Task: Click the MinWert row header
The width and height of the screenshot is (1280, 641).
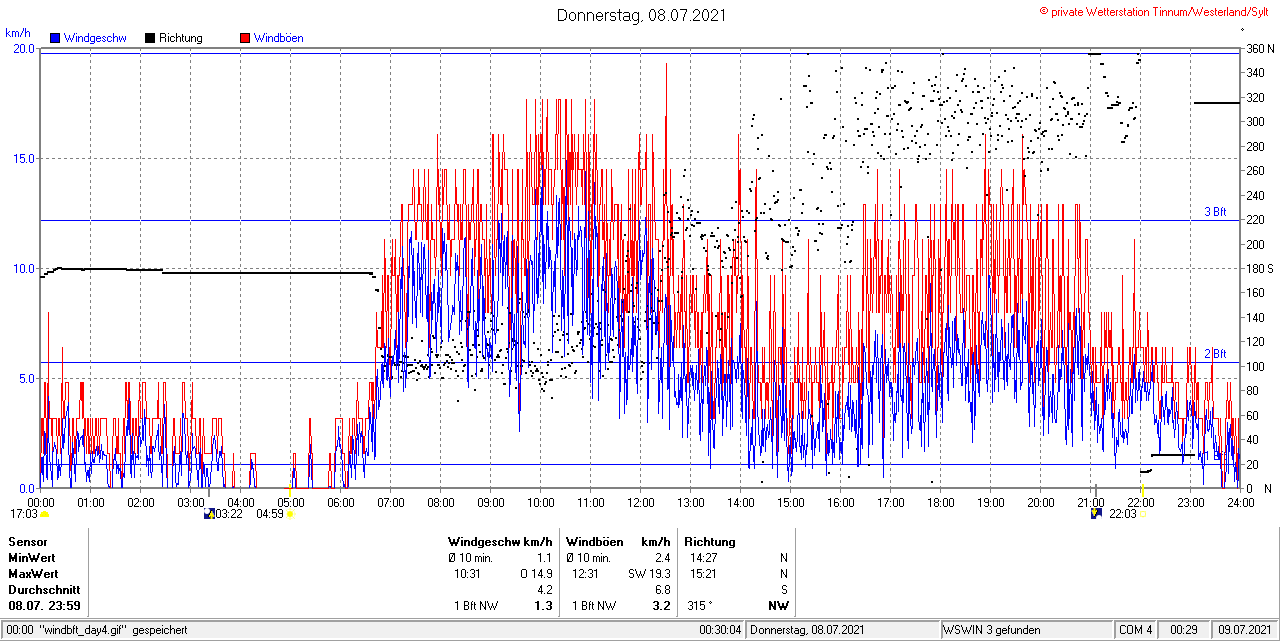Action: tap(32, 558)
